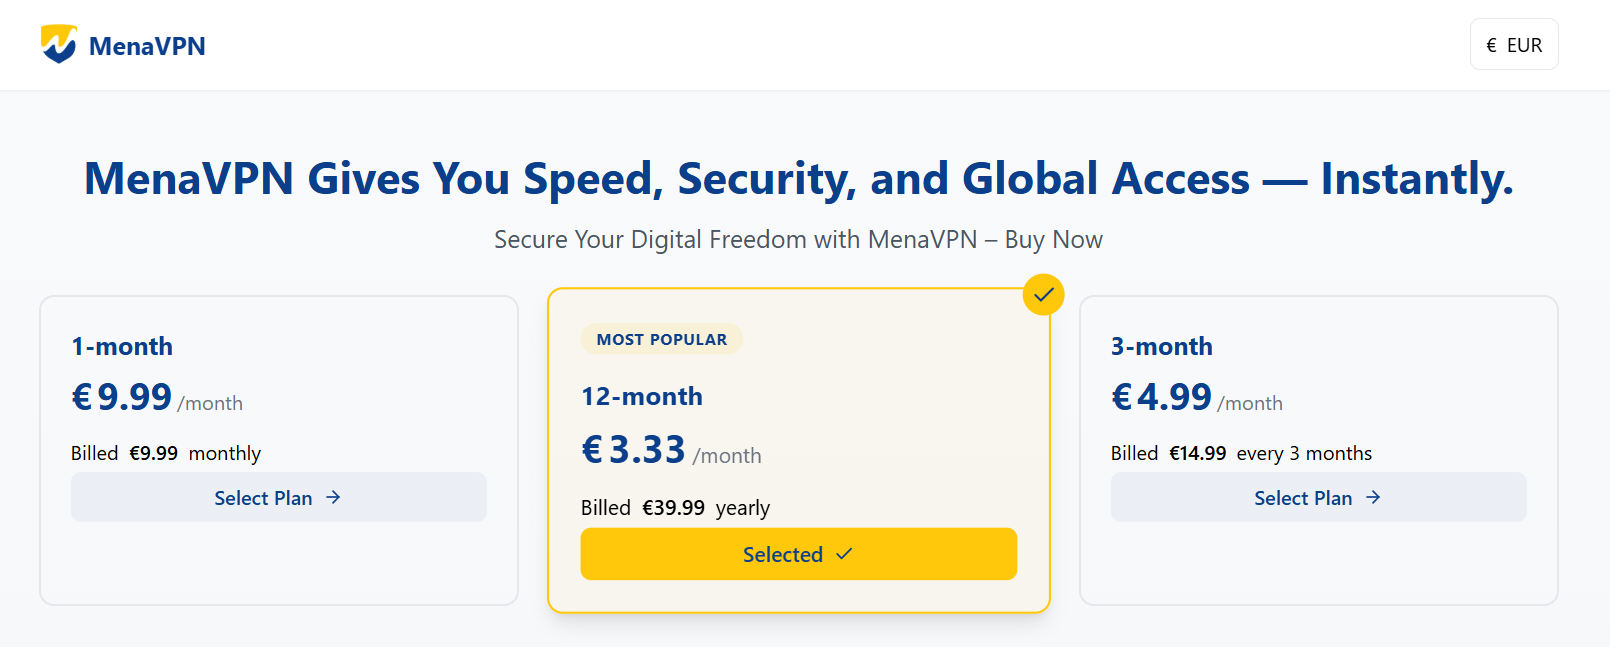Click the yellow checkmark badge on 12-month plan

[1044, 295]
